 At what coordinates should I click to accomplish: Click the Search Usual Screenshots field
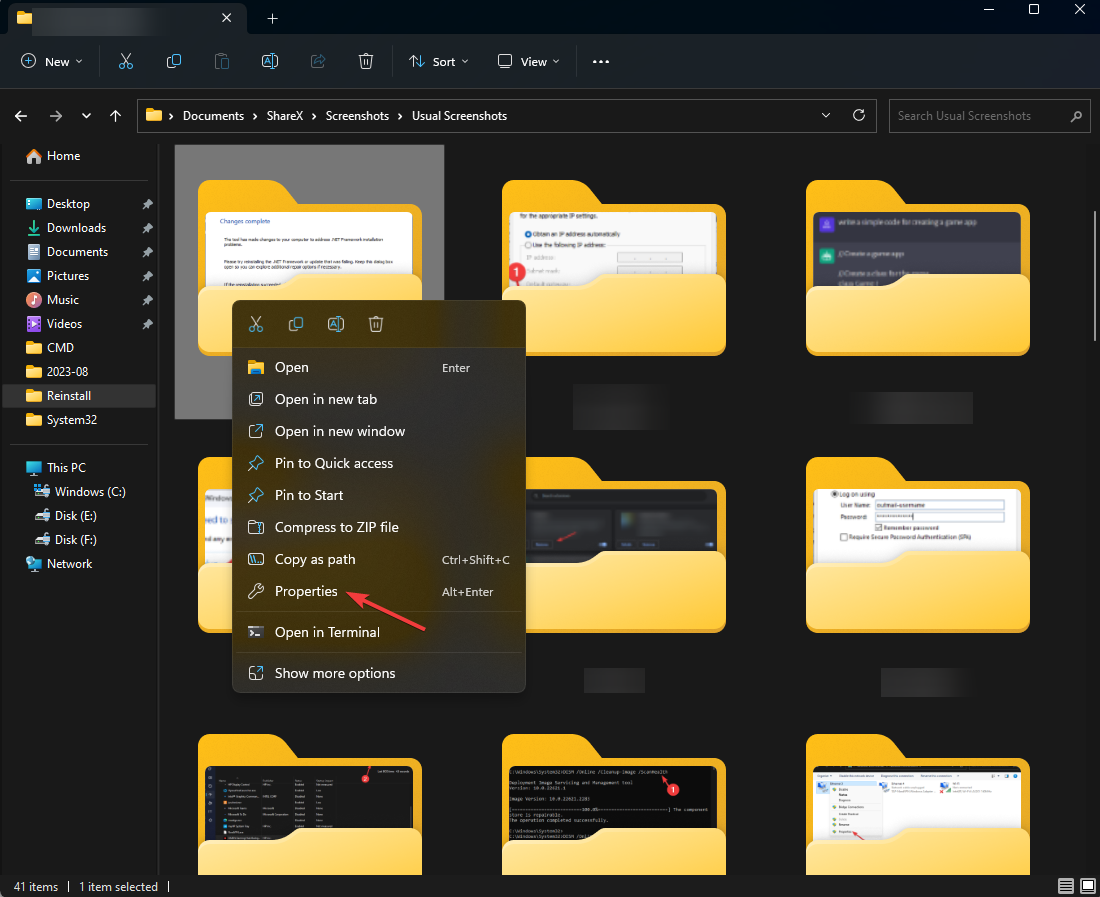[975, 116]
